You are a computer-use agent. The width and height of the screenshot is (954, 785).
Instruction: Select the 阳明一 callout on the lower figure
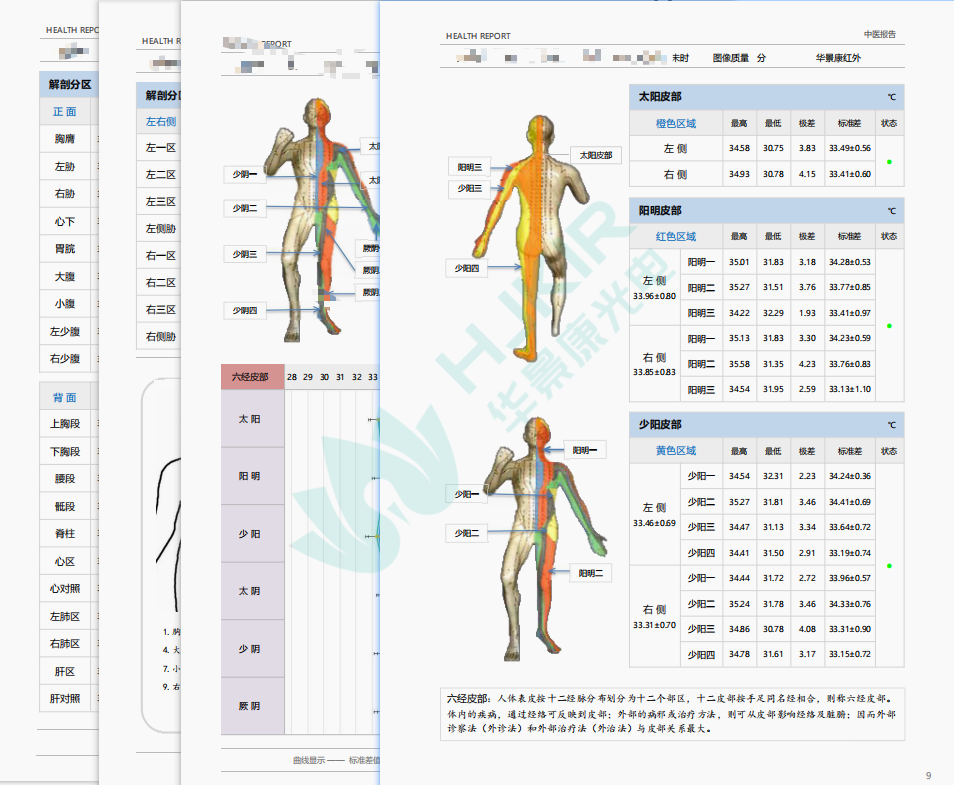584,451
